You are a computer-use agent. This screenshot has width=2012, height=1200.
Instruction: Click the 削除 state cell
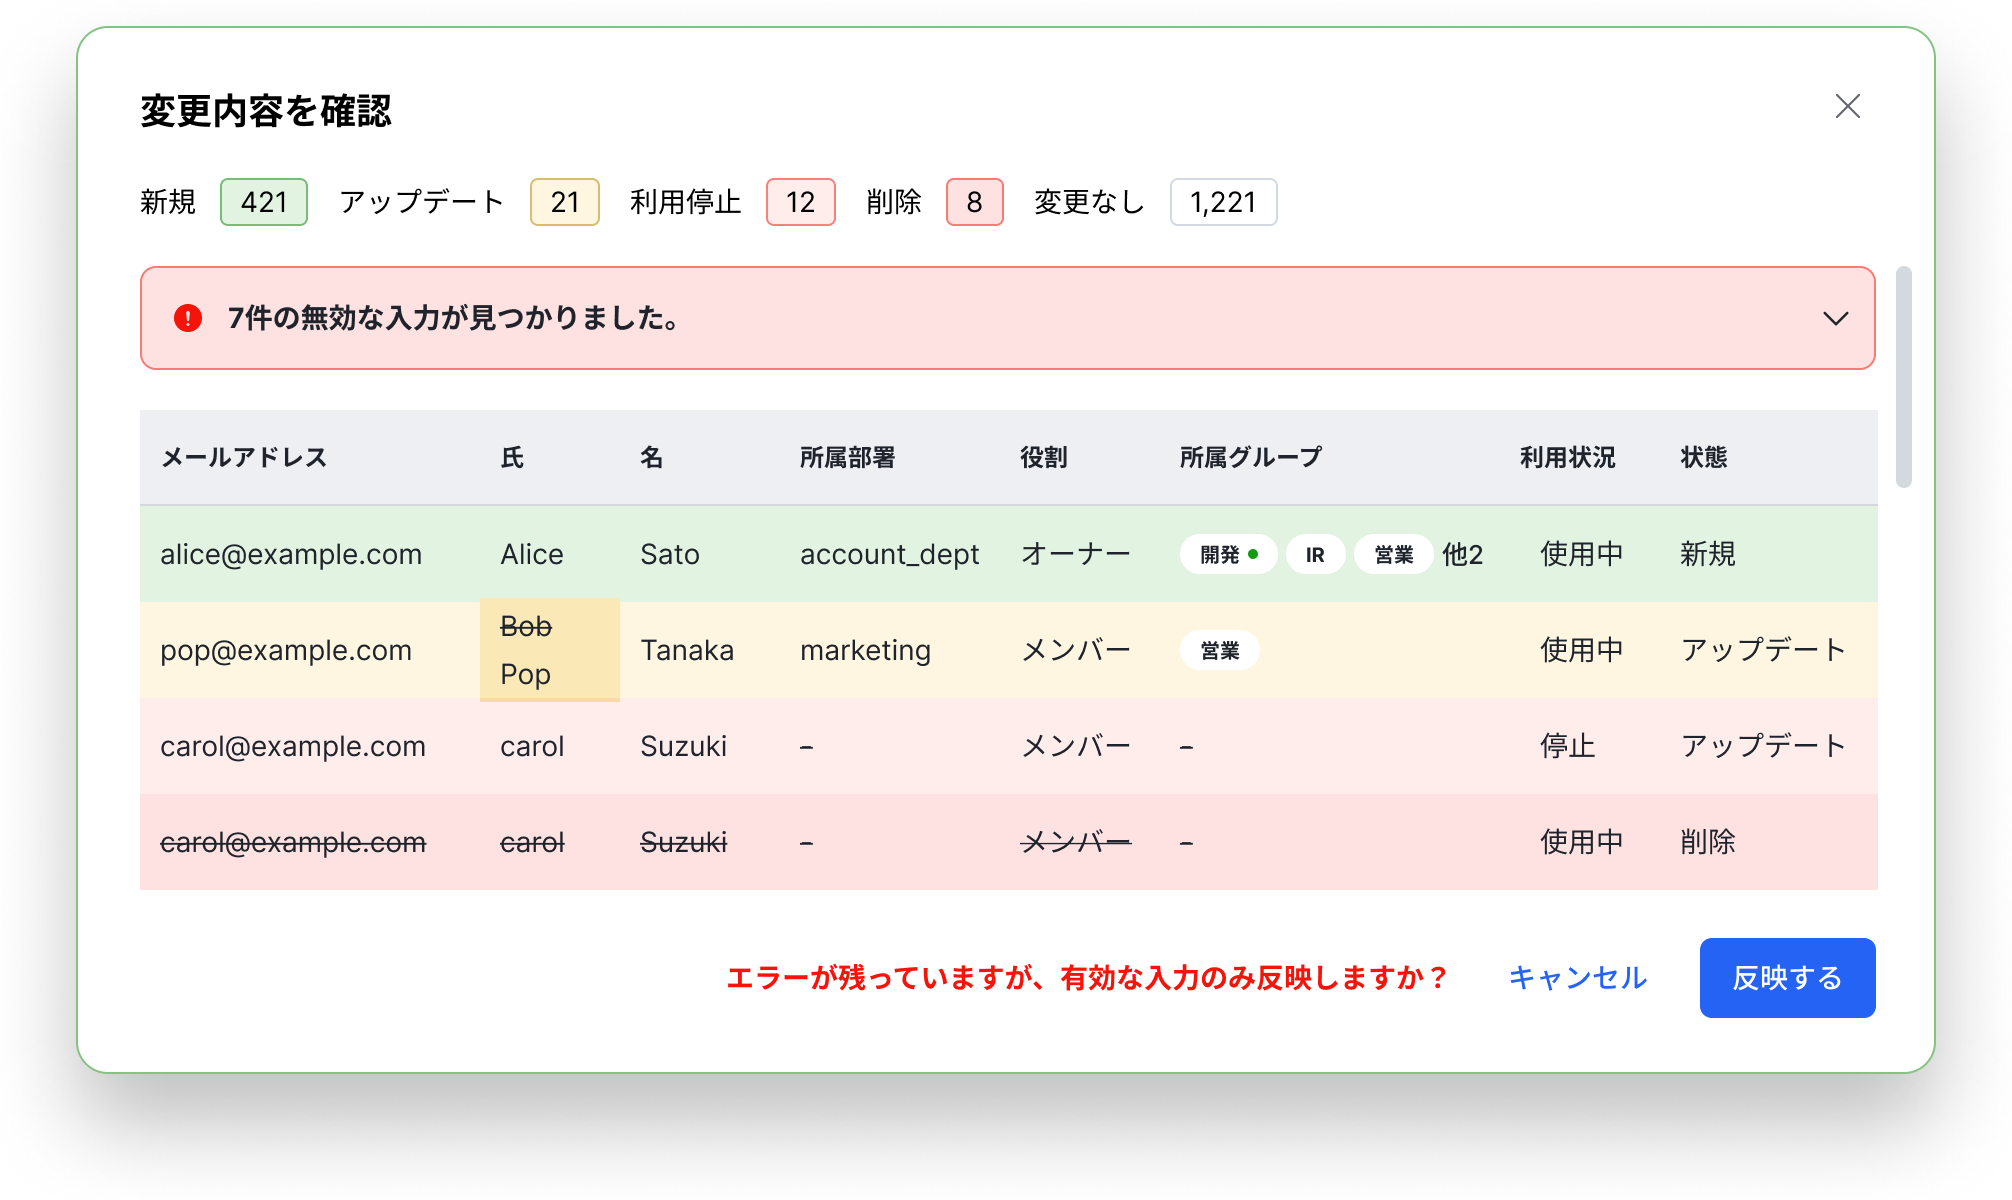[x=1707, y=842]
